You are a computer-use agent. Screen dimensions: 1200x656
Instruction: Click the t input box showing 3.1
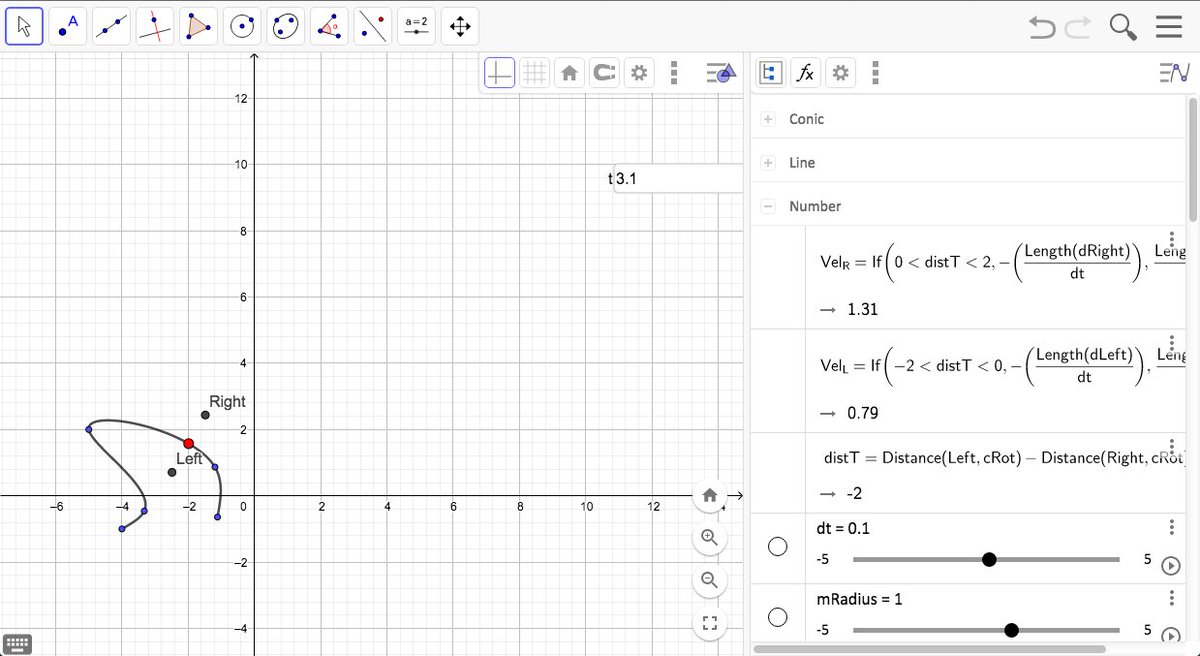point(679,179)
